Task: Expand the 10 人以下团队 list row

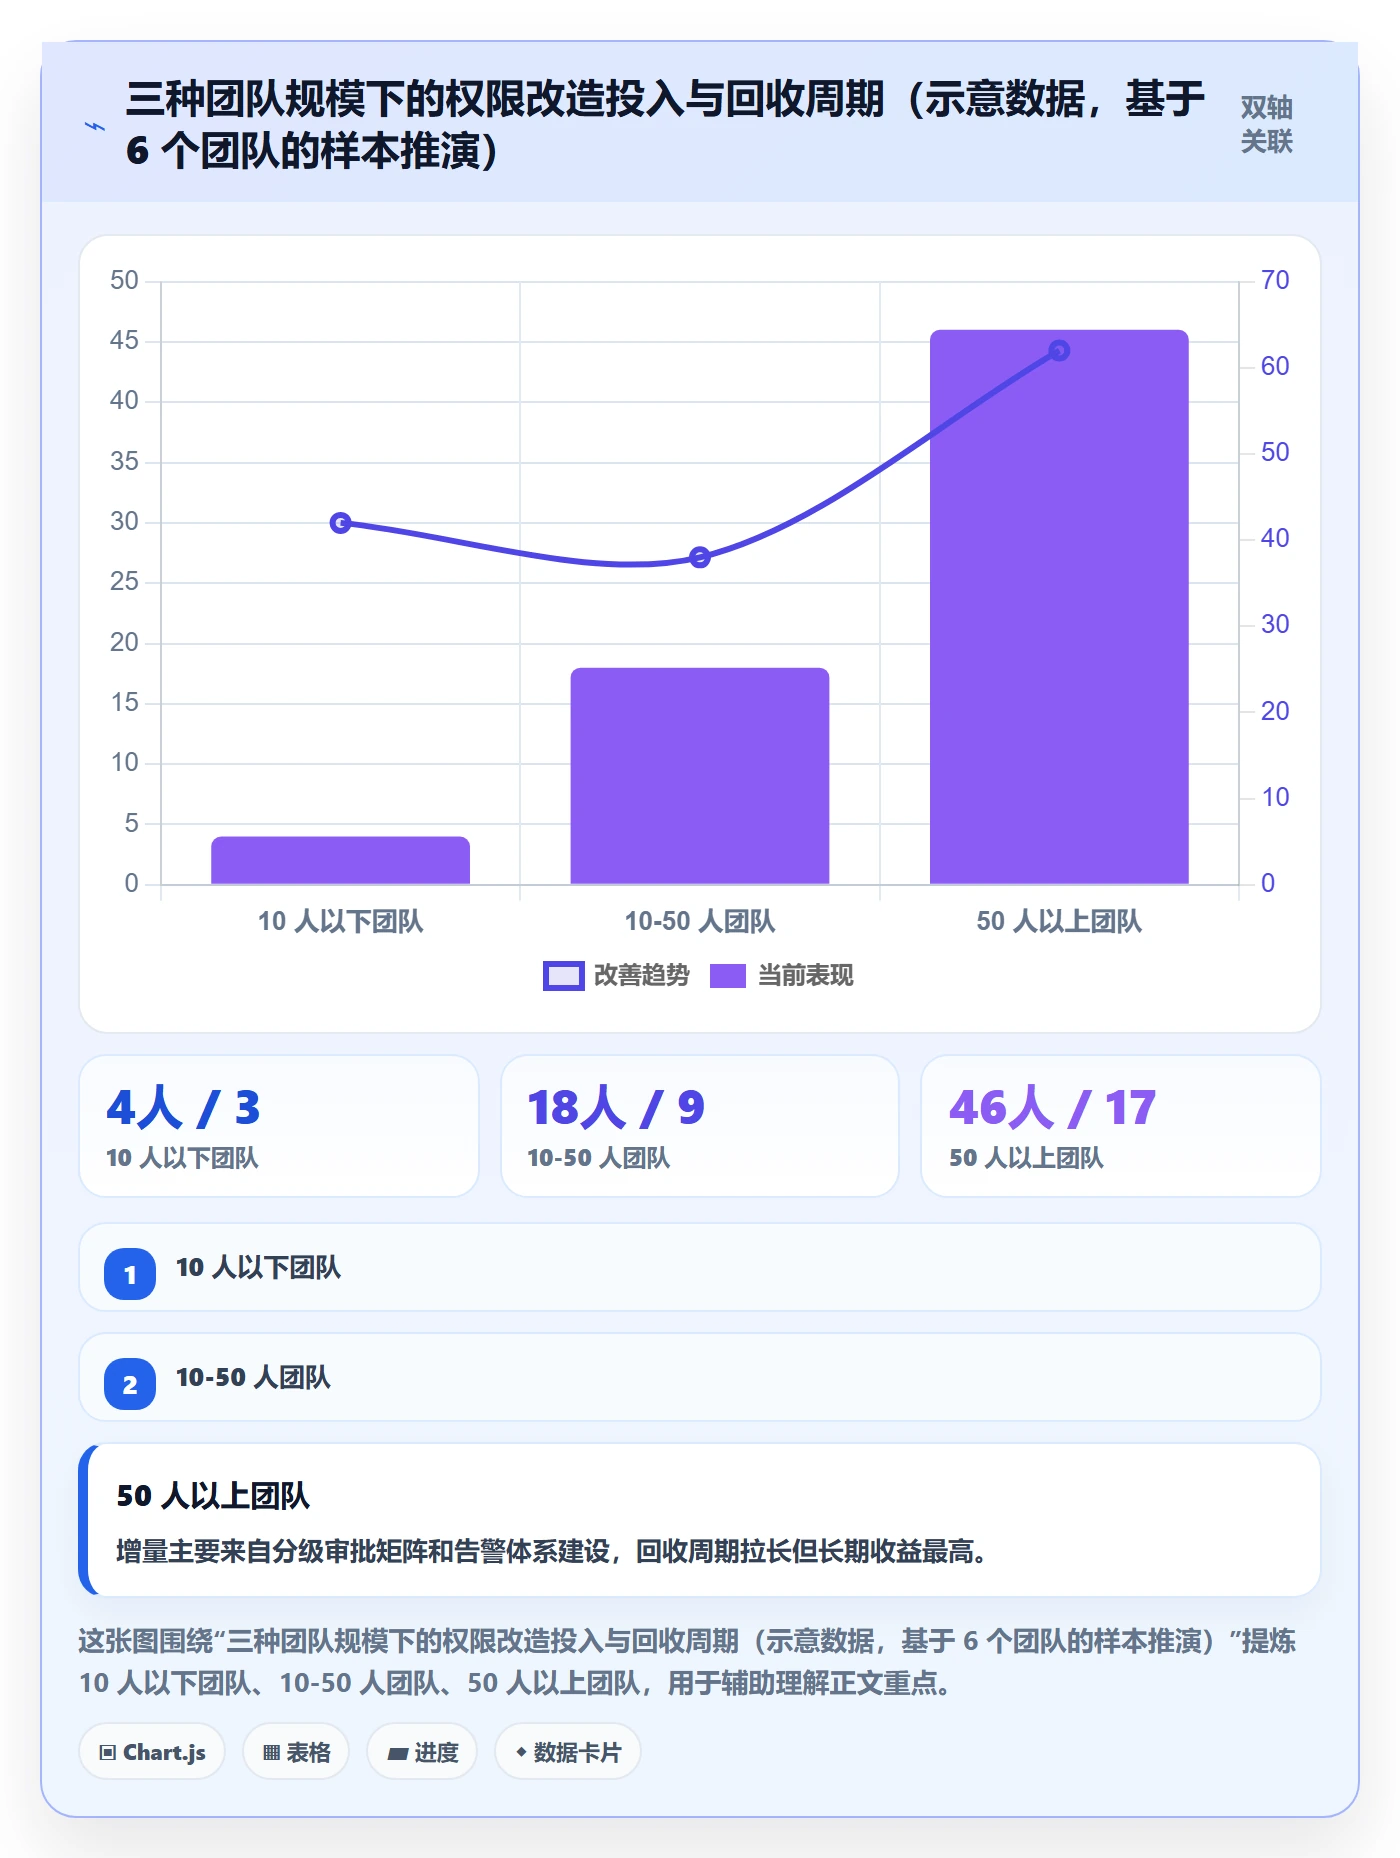Action: 700,1267
